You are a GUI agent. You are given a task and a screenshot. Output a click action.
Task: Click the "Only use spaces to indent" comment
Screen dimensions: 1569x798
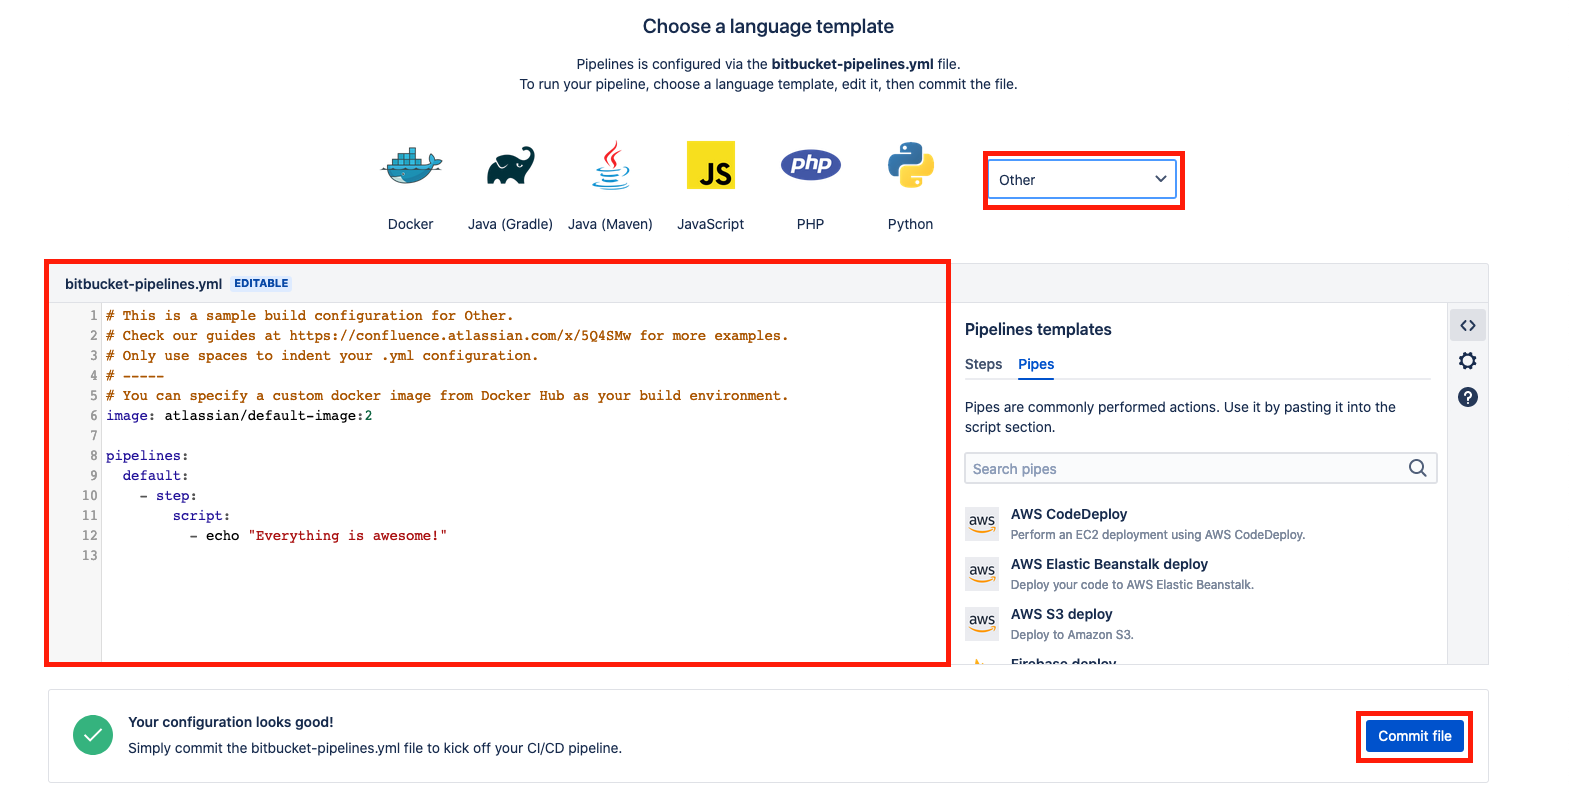click(x=322, y=356)
